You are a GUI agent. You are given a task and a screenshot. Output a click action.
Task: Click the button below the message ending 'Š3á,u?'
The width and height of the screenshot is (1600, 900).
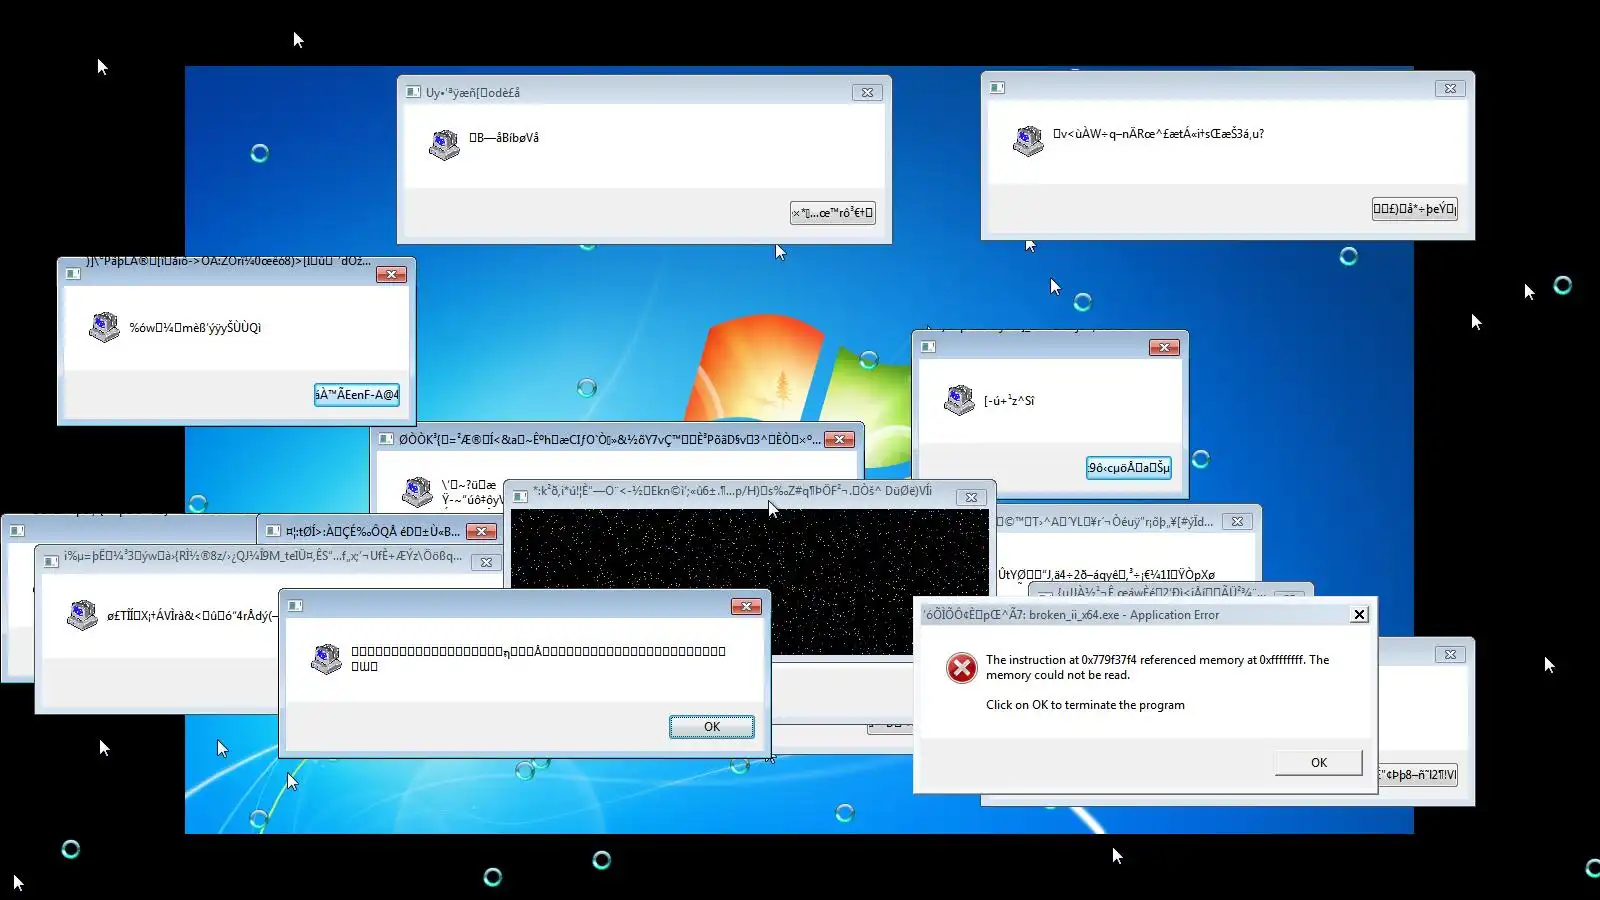coord(1415,209)
